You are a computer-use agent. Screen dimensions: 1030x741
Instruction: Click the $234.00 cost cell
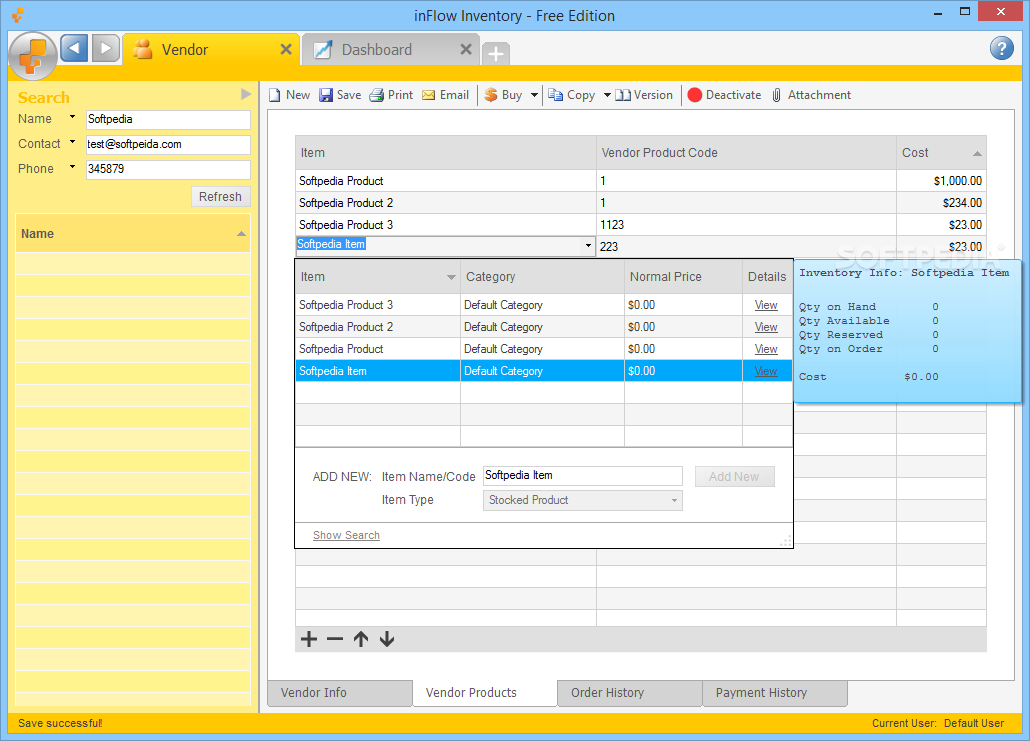[941, 203]
